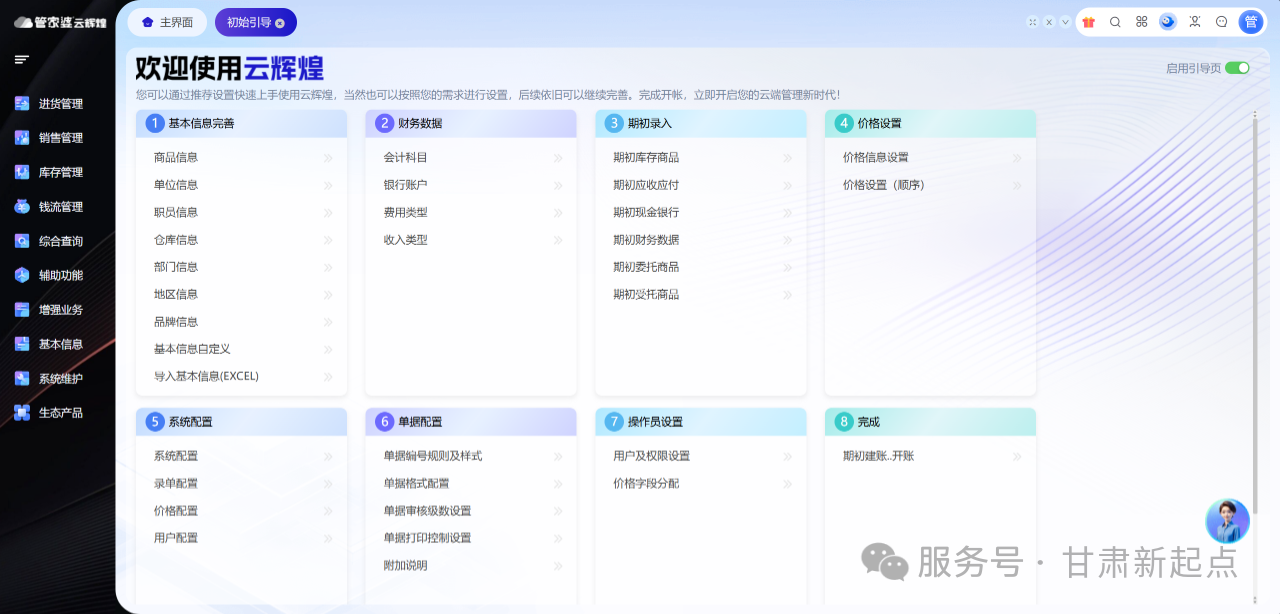This screenshot has width=1280, height=614.
Task: Close the 初始引导 tab
Action: pos(280,23)
